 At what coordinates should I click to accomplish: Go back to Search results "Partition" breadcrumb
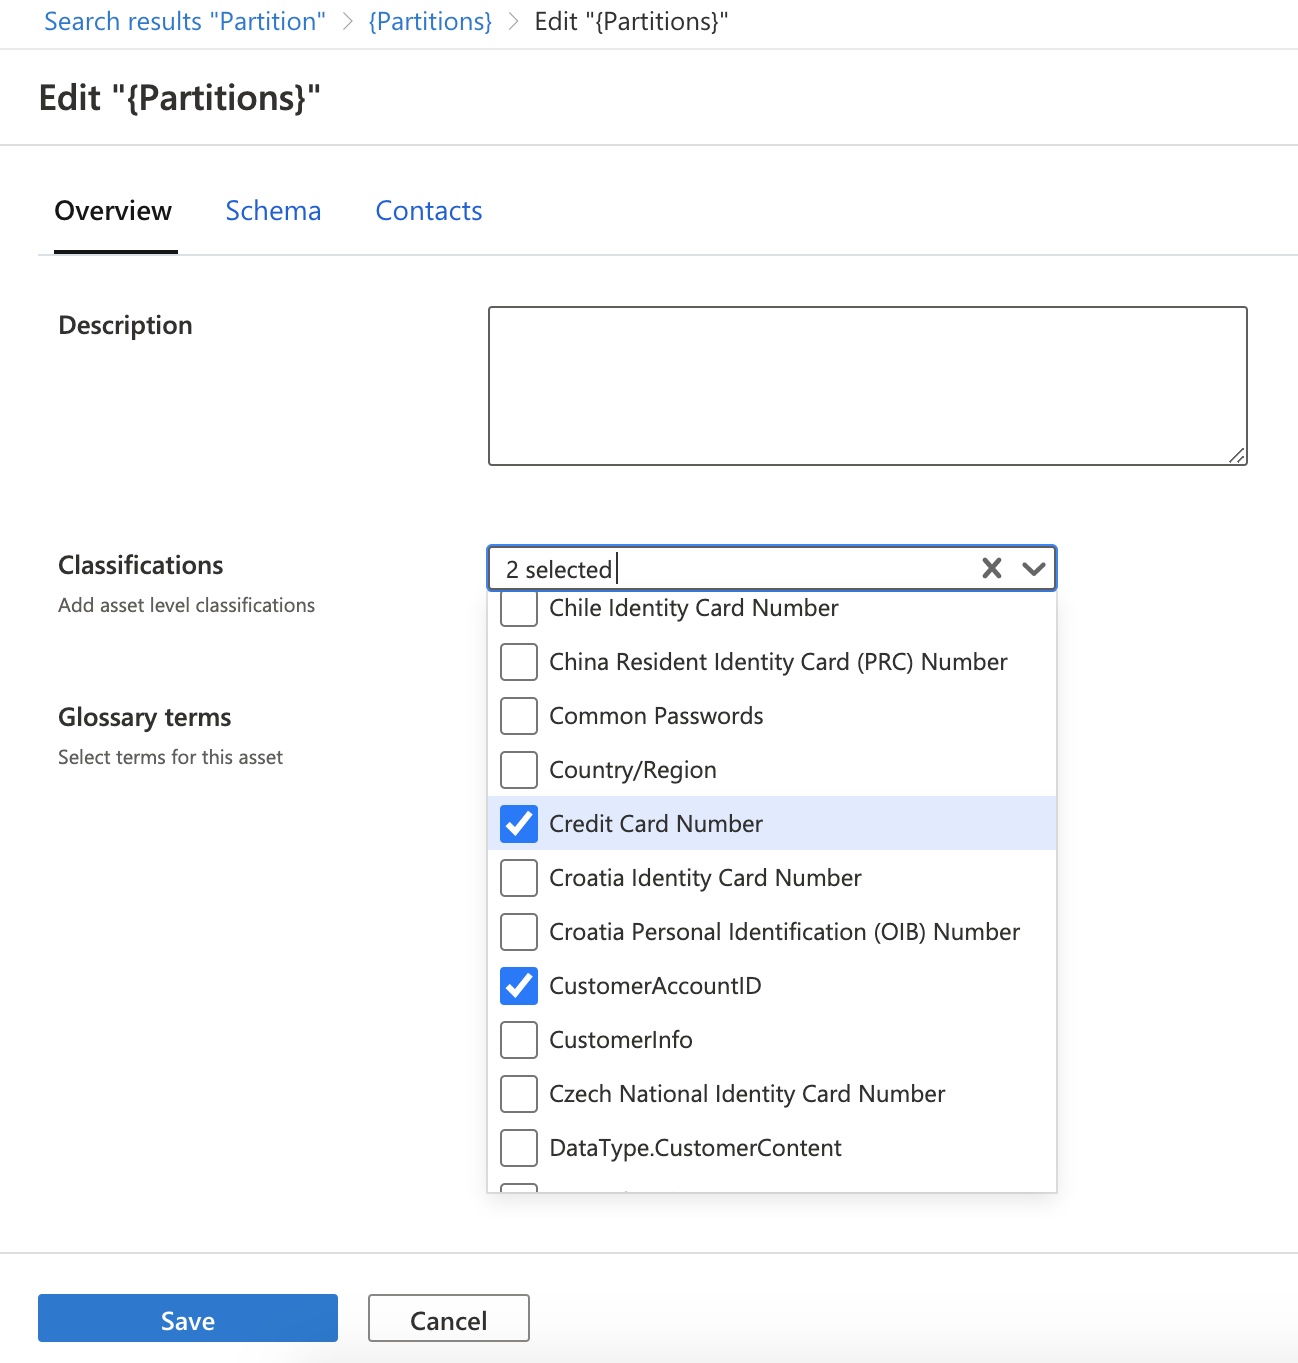(185, 22)
